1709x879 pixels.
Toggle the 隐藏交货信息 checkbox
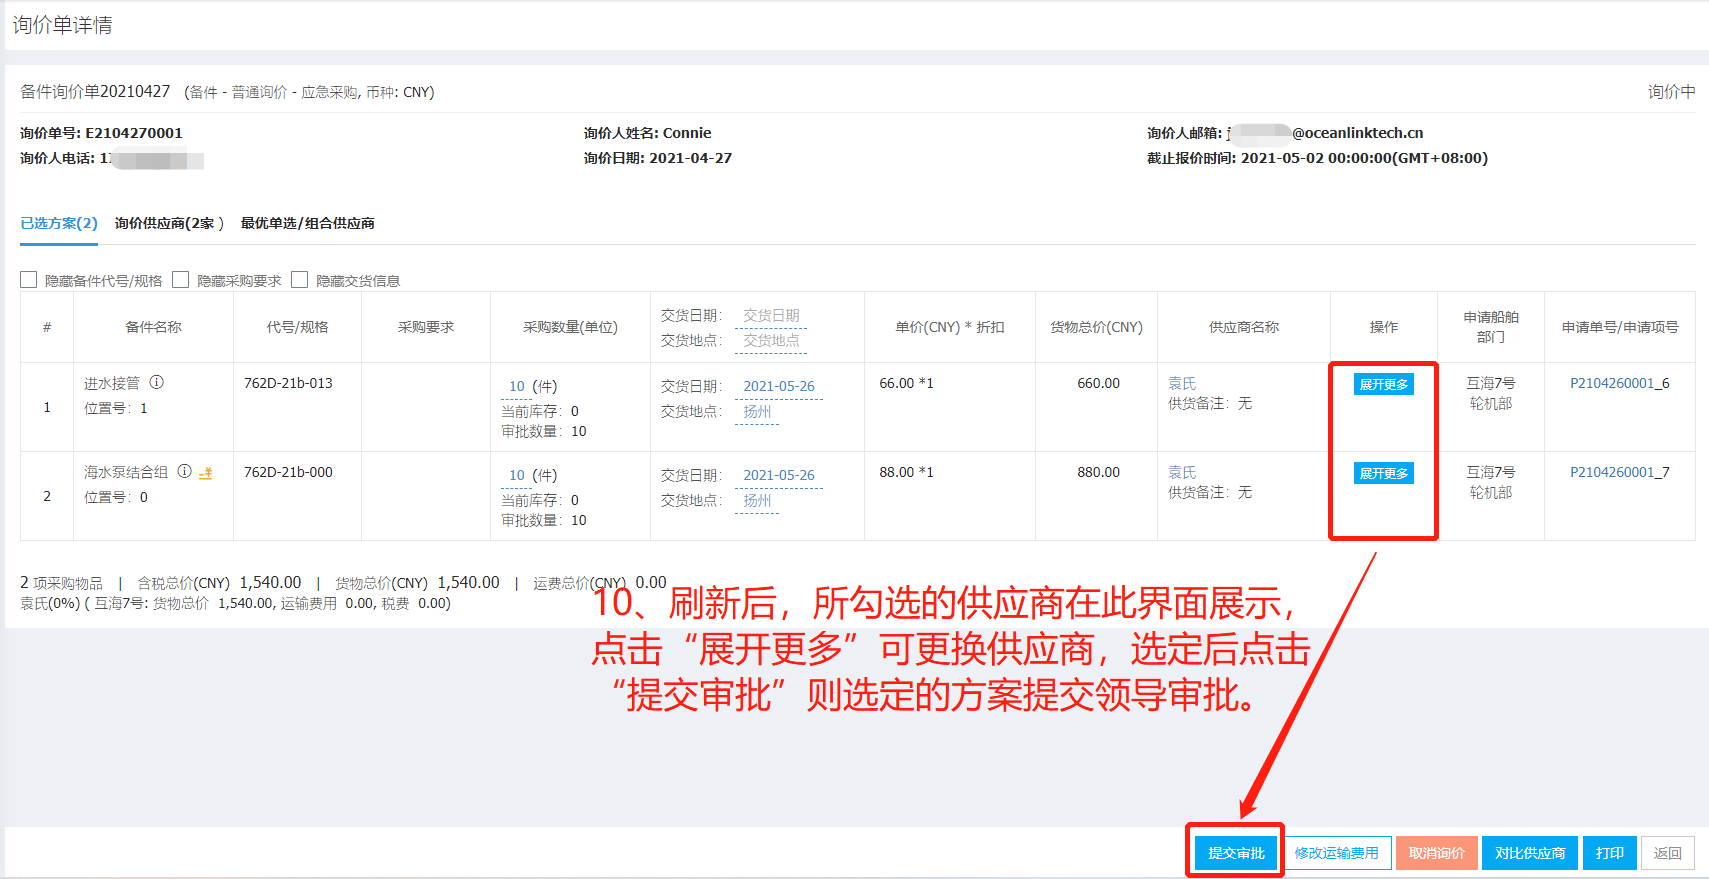(300, 280)
